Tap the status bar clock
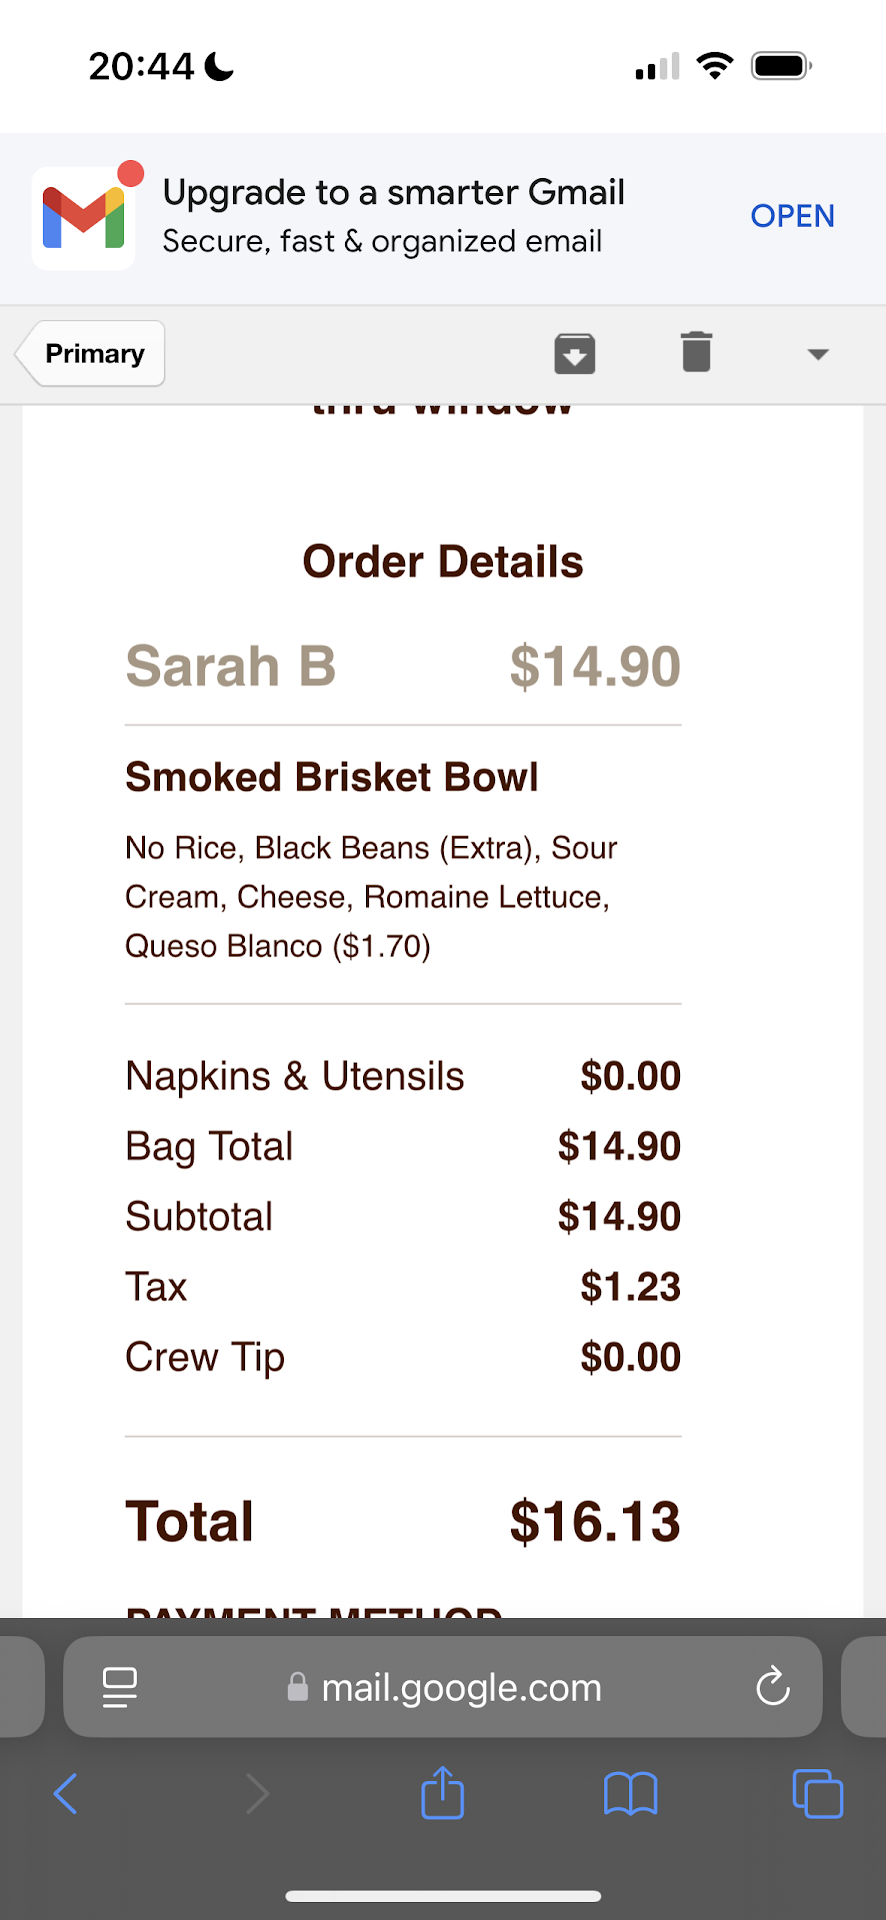Image resolution: width=886 pixels, height=1920 pixels. (x=141, y=67)
